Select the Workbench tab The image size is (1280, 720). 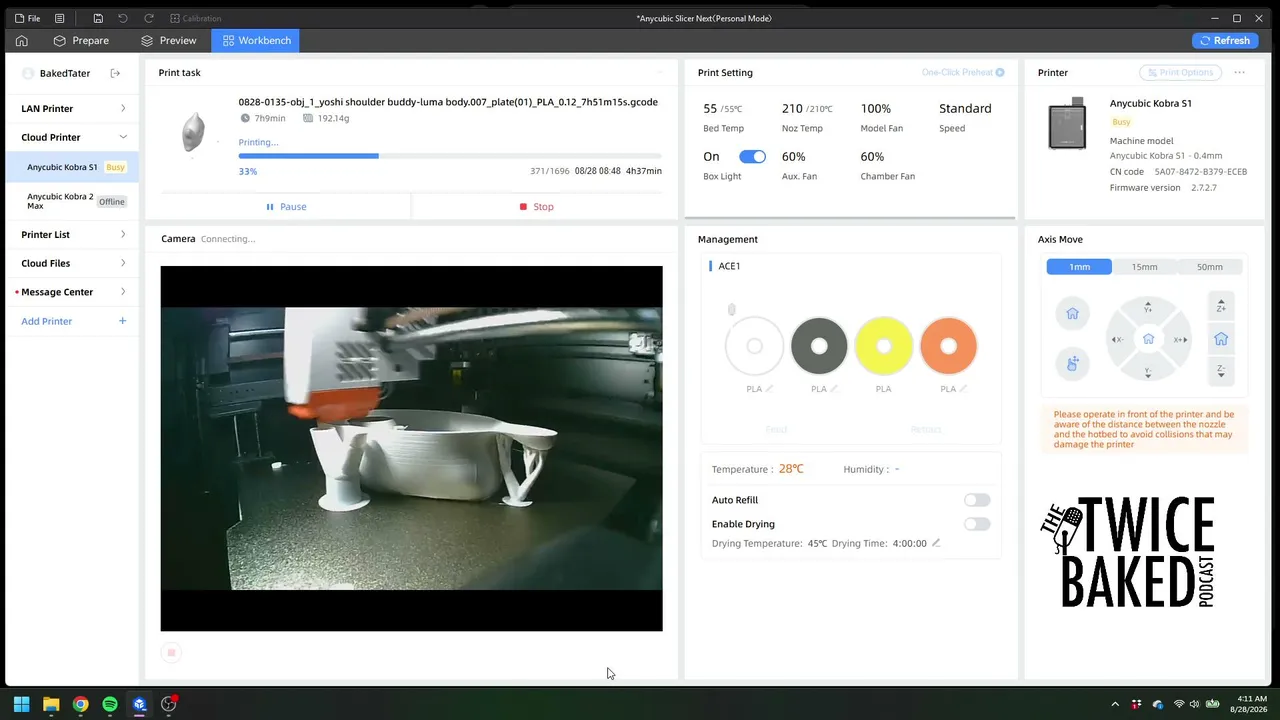pyautogui.click(x=256, y=41)
